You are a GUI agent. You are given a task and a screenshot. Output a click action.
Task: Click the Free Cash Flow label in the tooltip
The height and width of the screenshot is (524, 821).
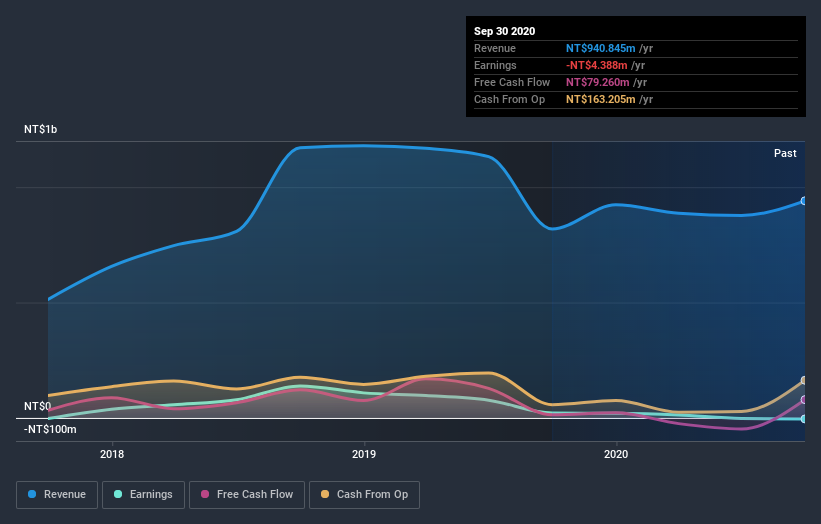click(x=512, y=82)
